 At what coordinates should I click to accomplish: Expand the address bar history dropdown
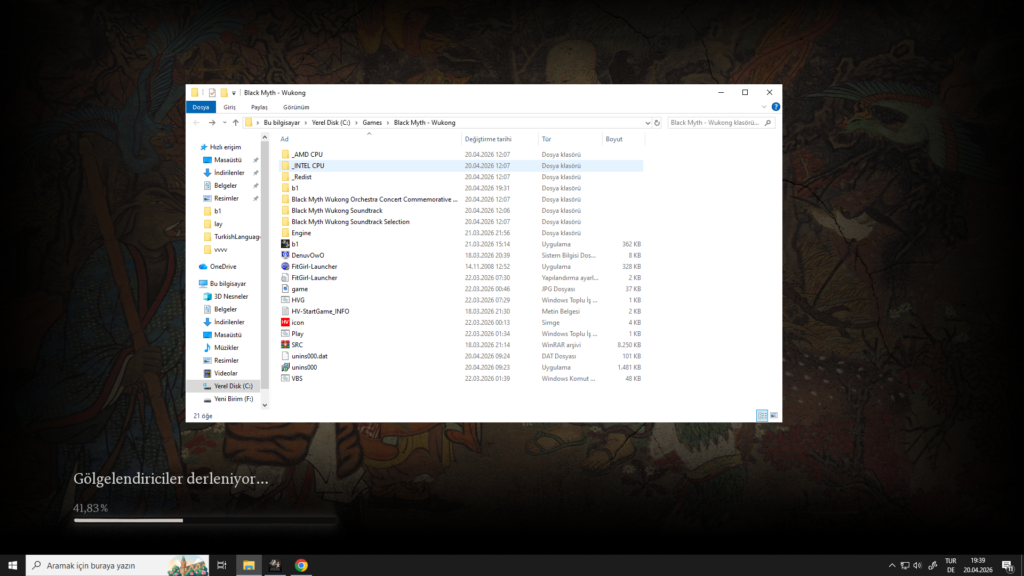647,123
